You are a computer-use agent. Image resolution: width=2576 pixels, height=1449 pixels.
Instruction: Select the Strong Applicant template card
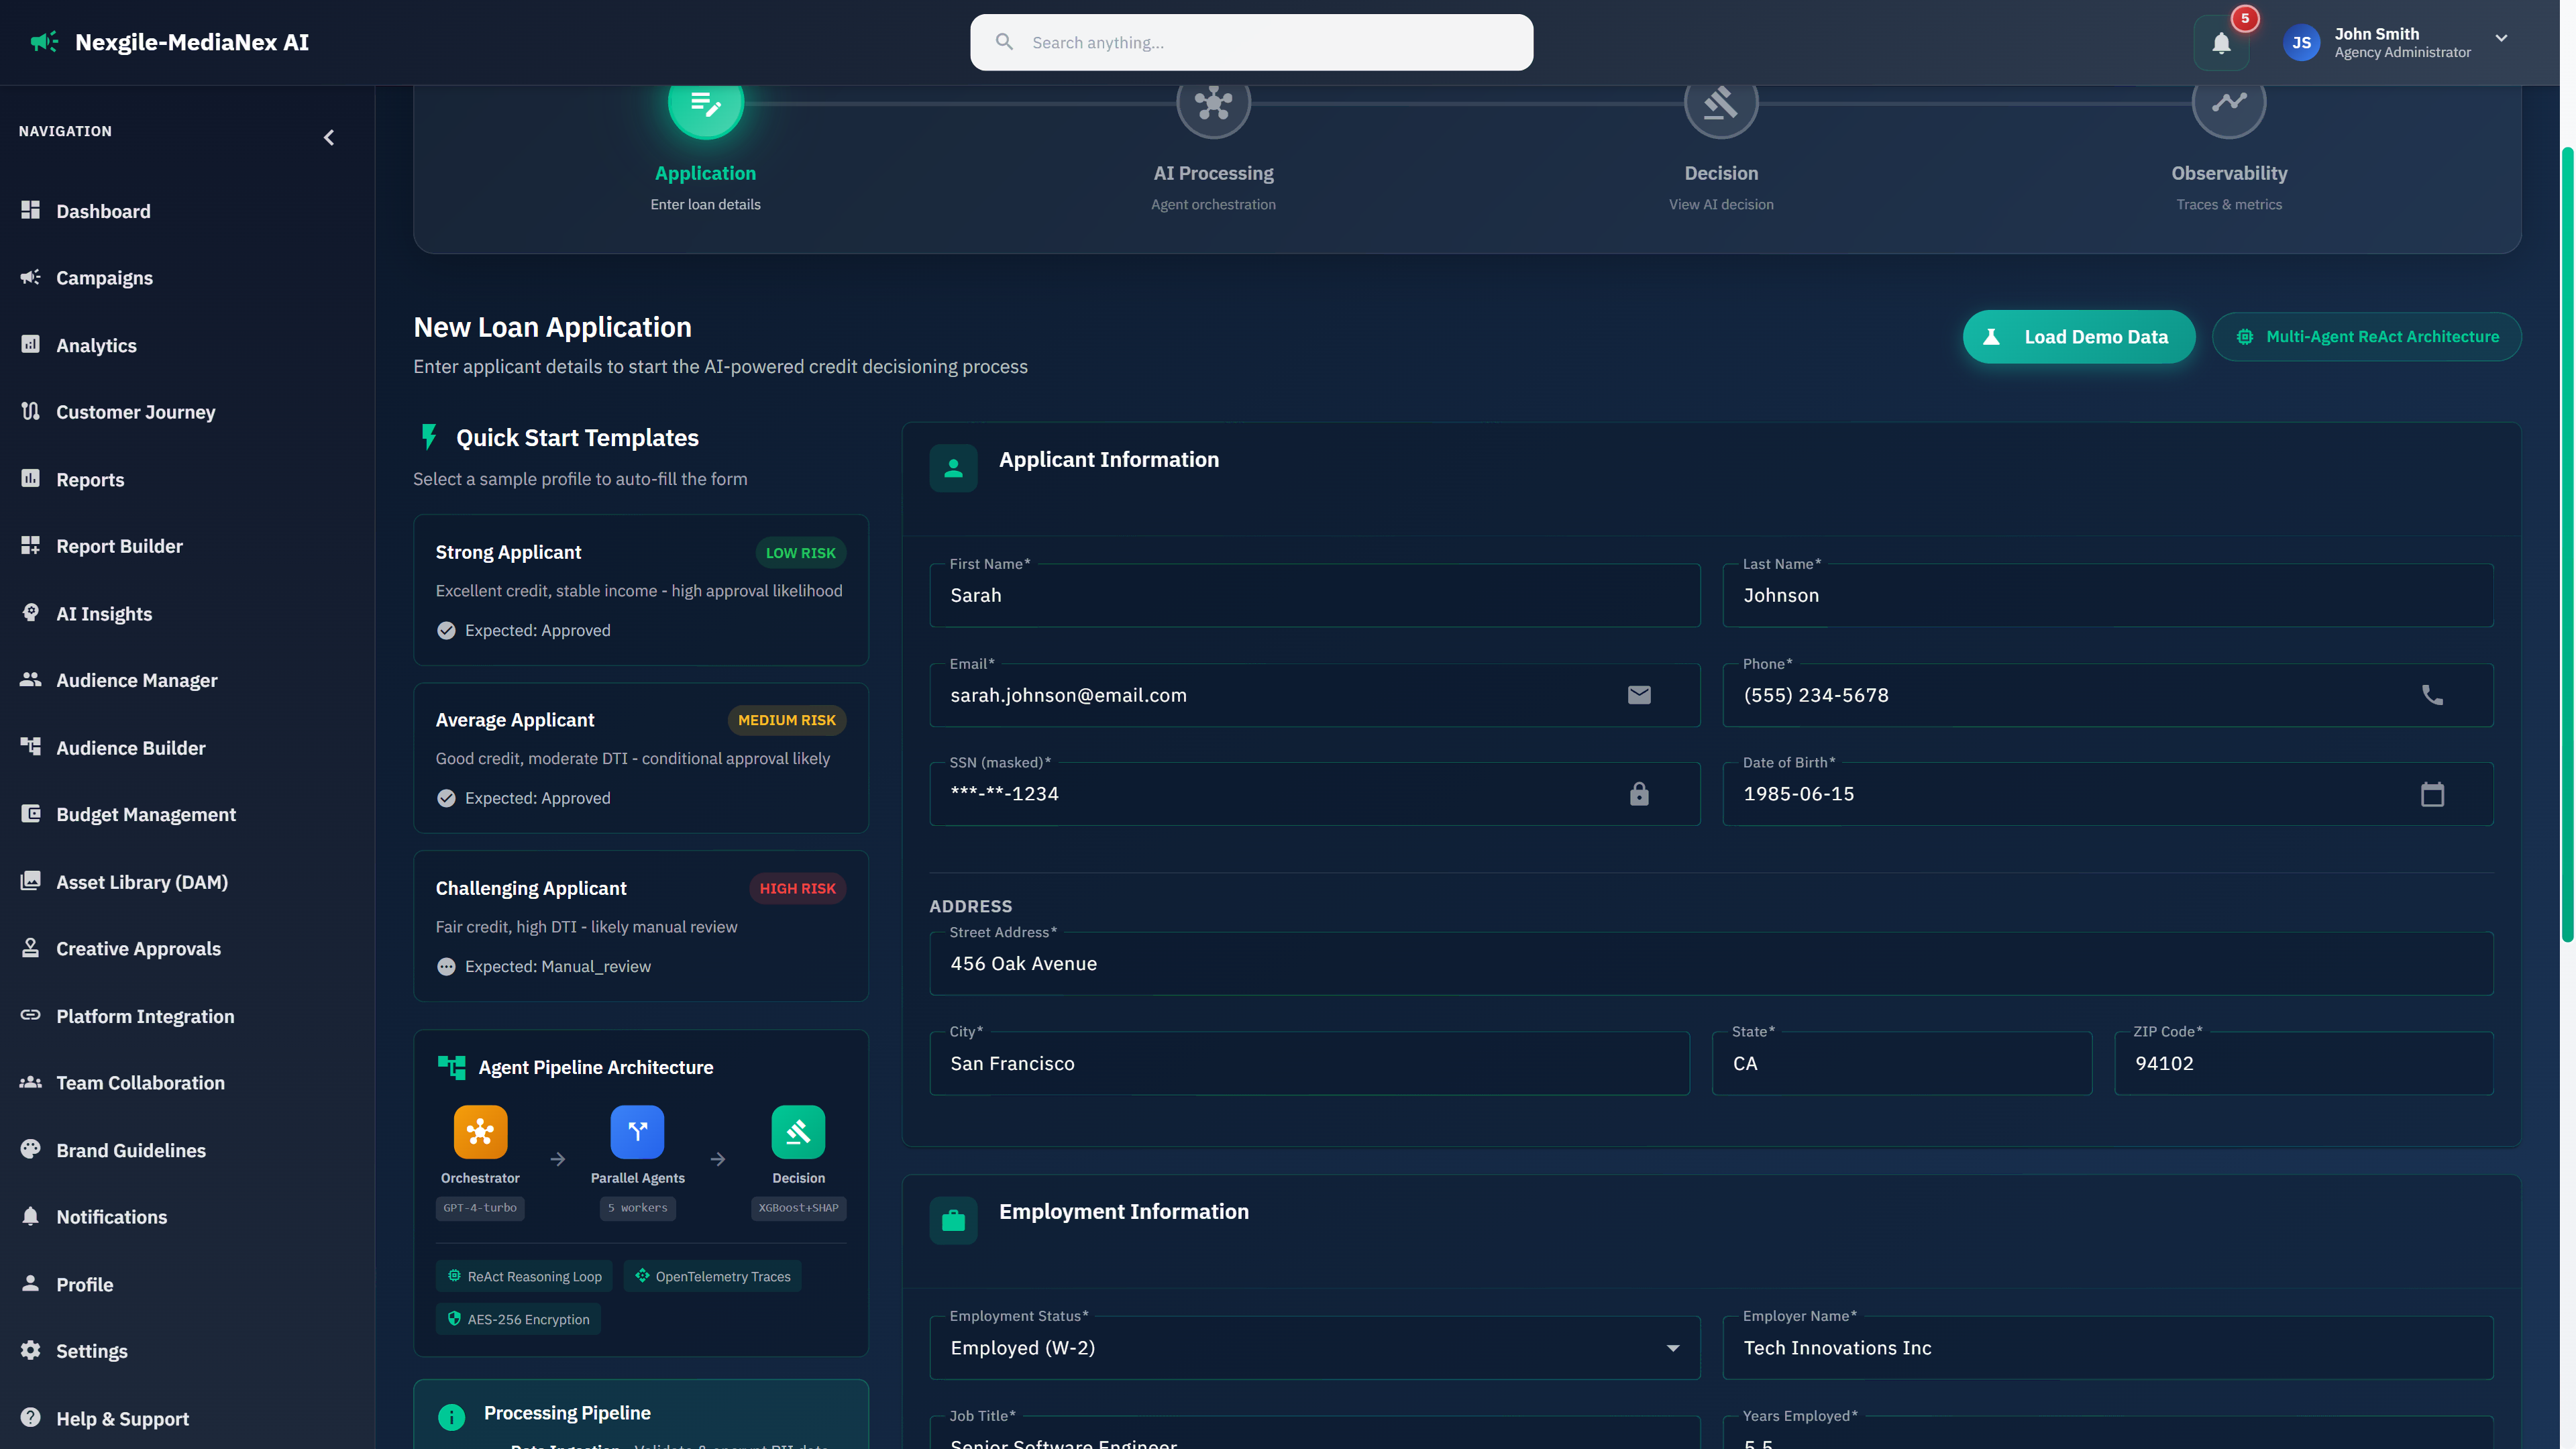[x=640, y=590]
